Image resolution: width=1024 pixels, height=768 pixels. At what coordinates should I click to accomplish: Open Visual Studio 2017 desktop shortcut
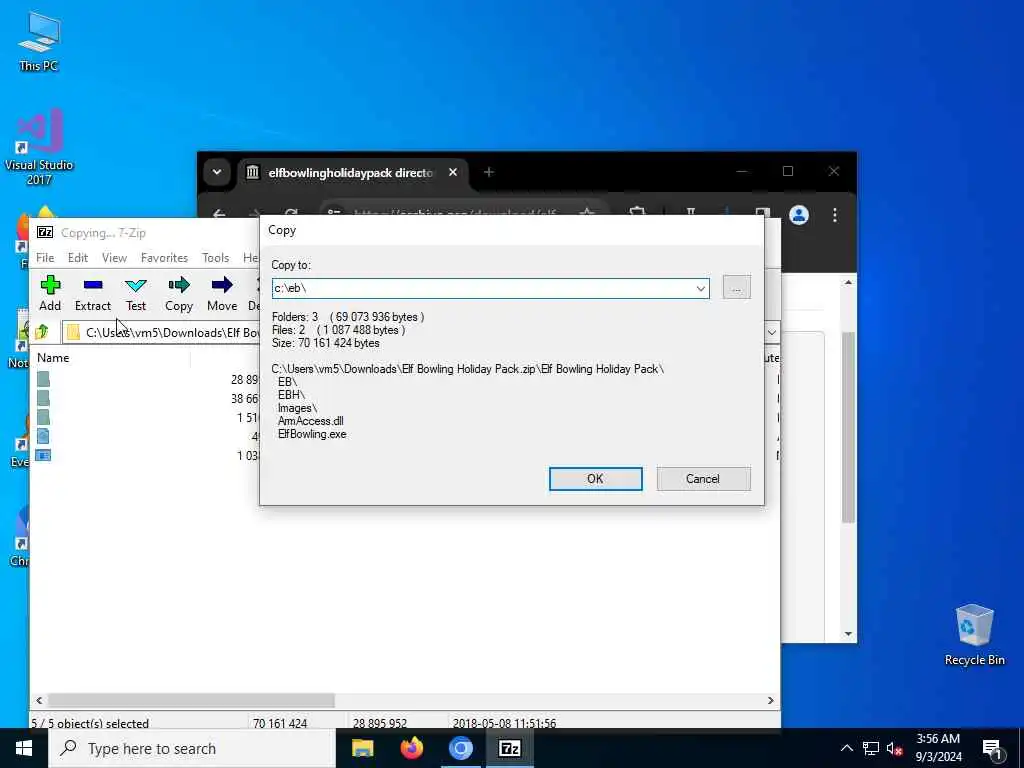[x=39, y=147]
